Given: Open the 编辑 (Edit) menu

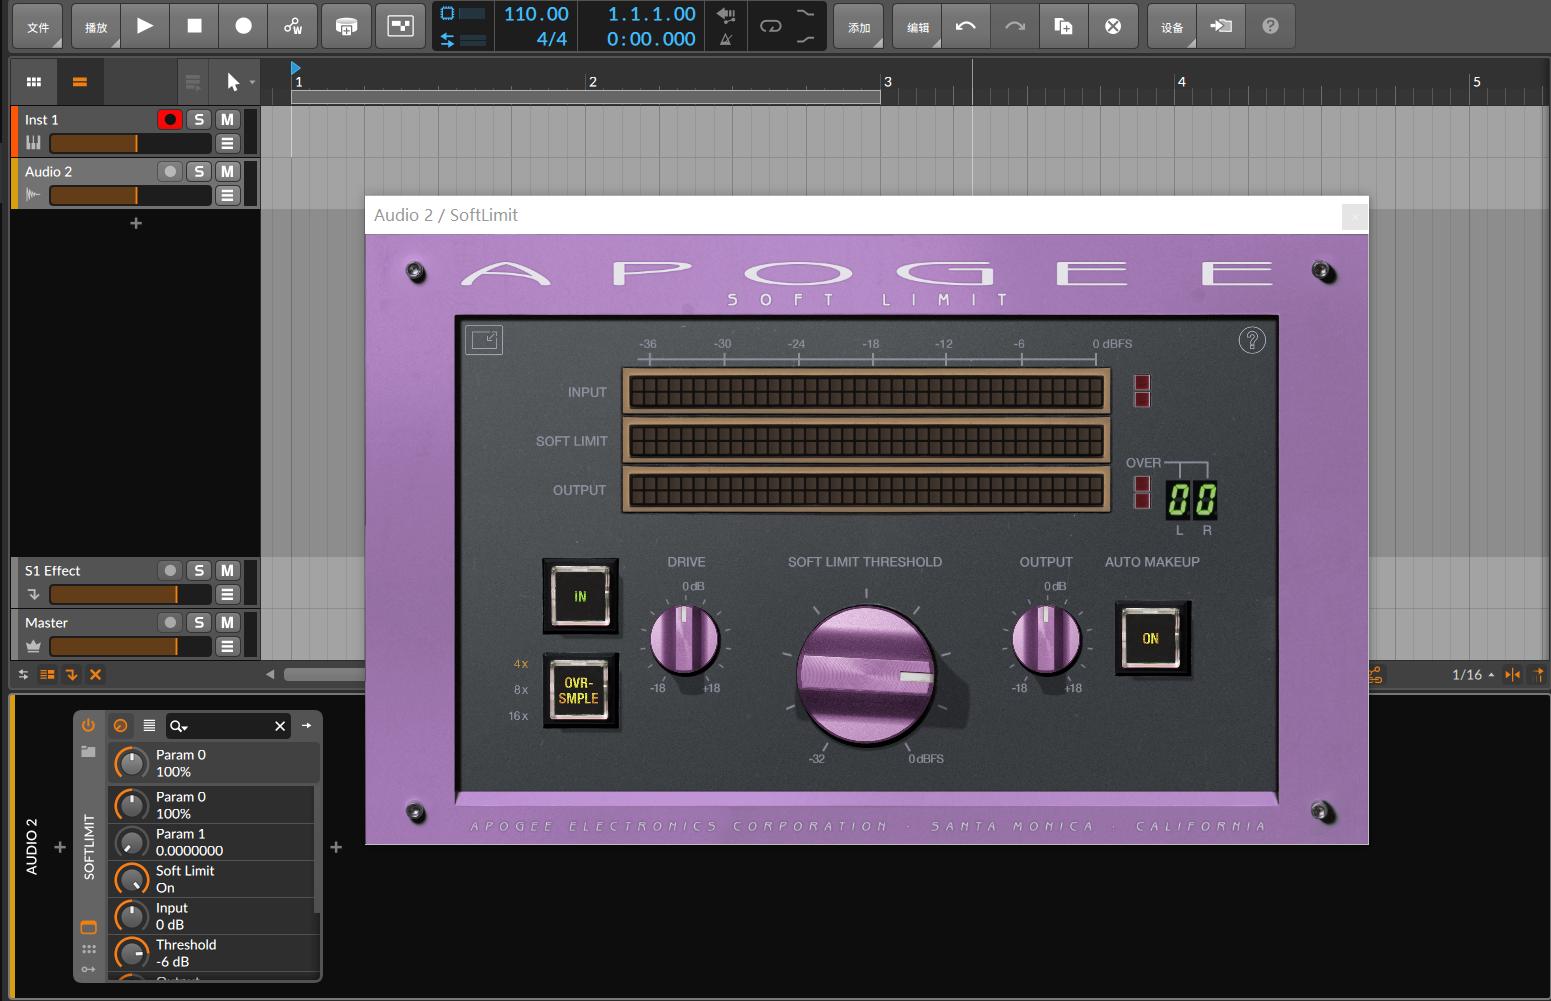Looking at the screenshot, I should pos(918,27).
